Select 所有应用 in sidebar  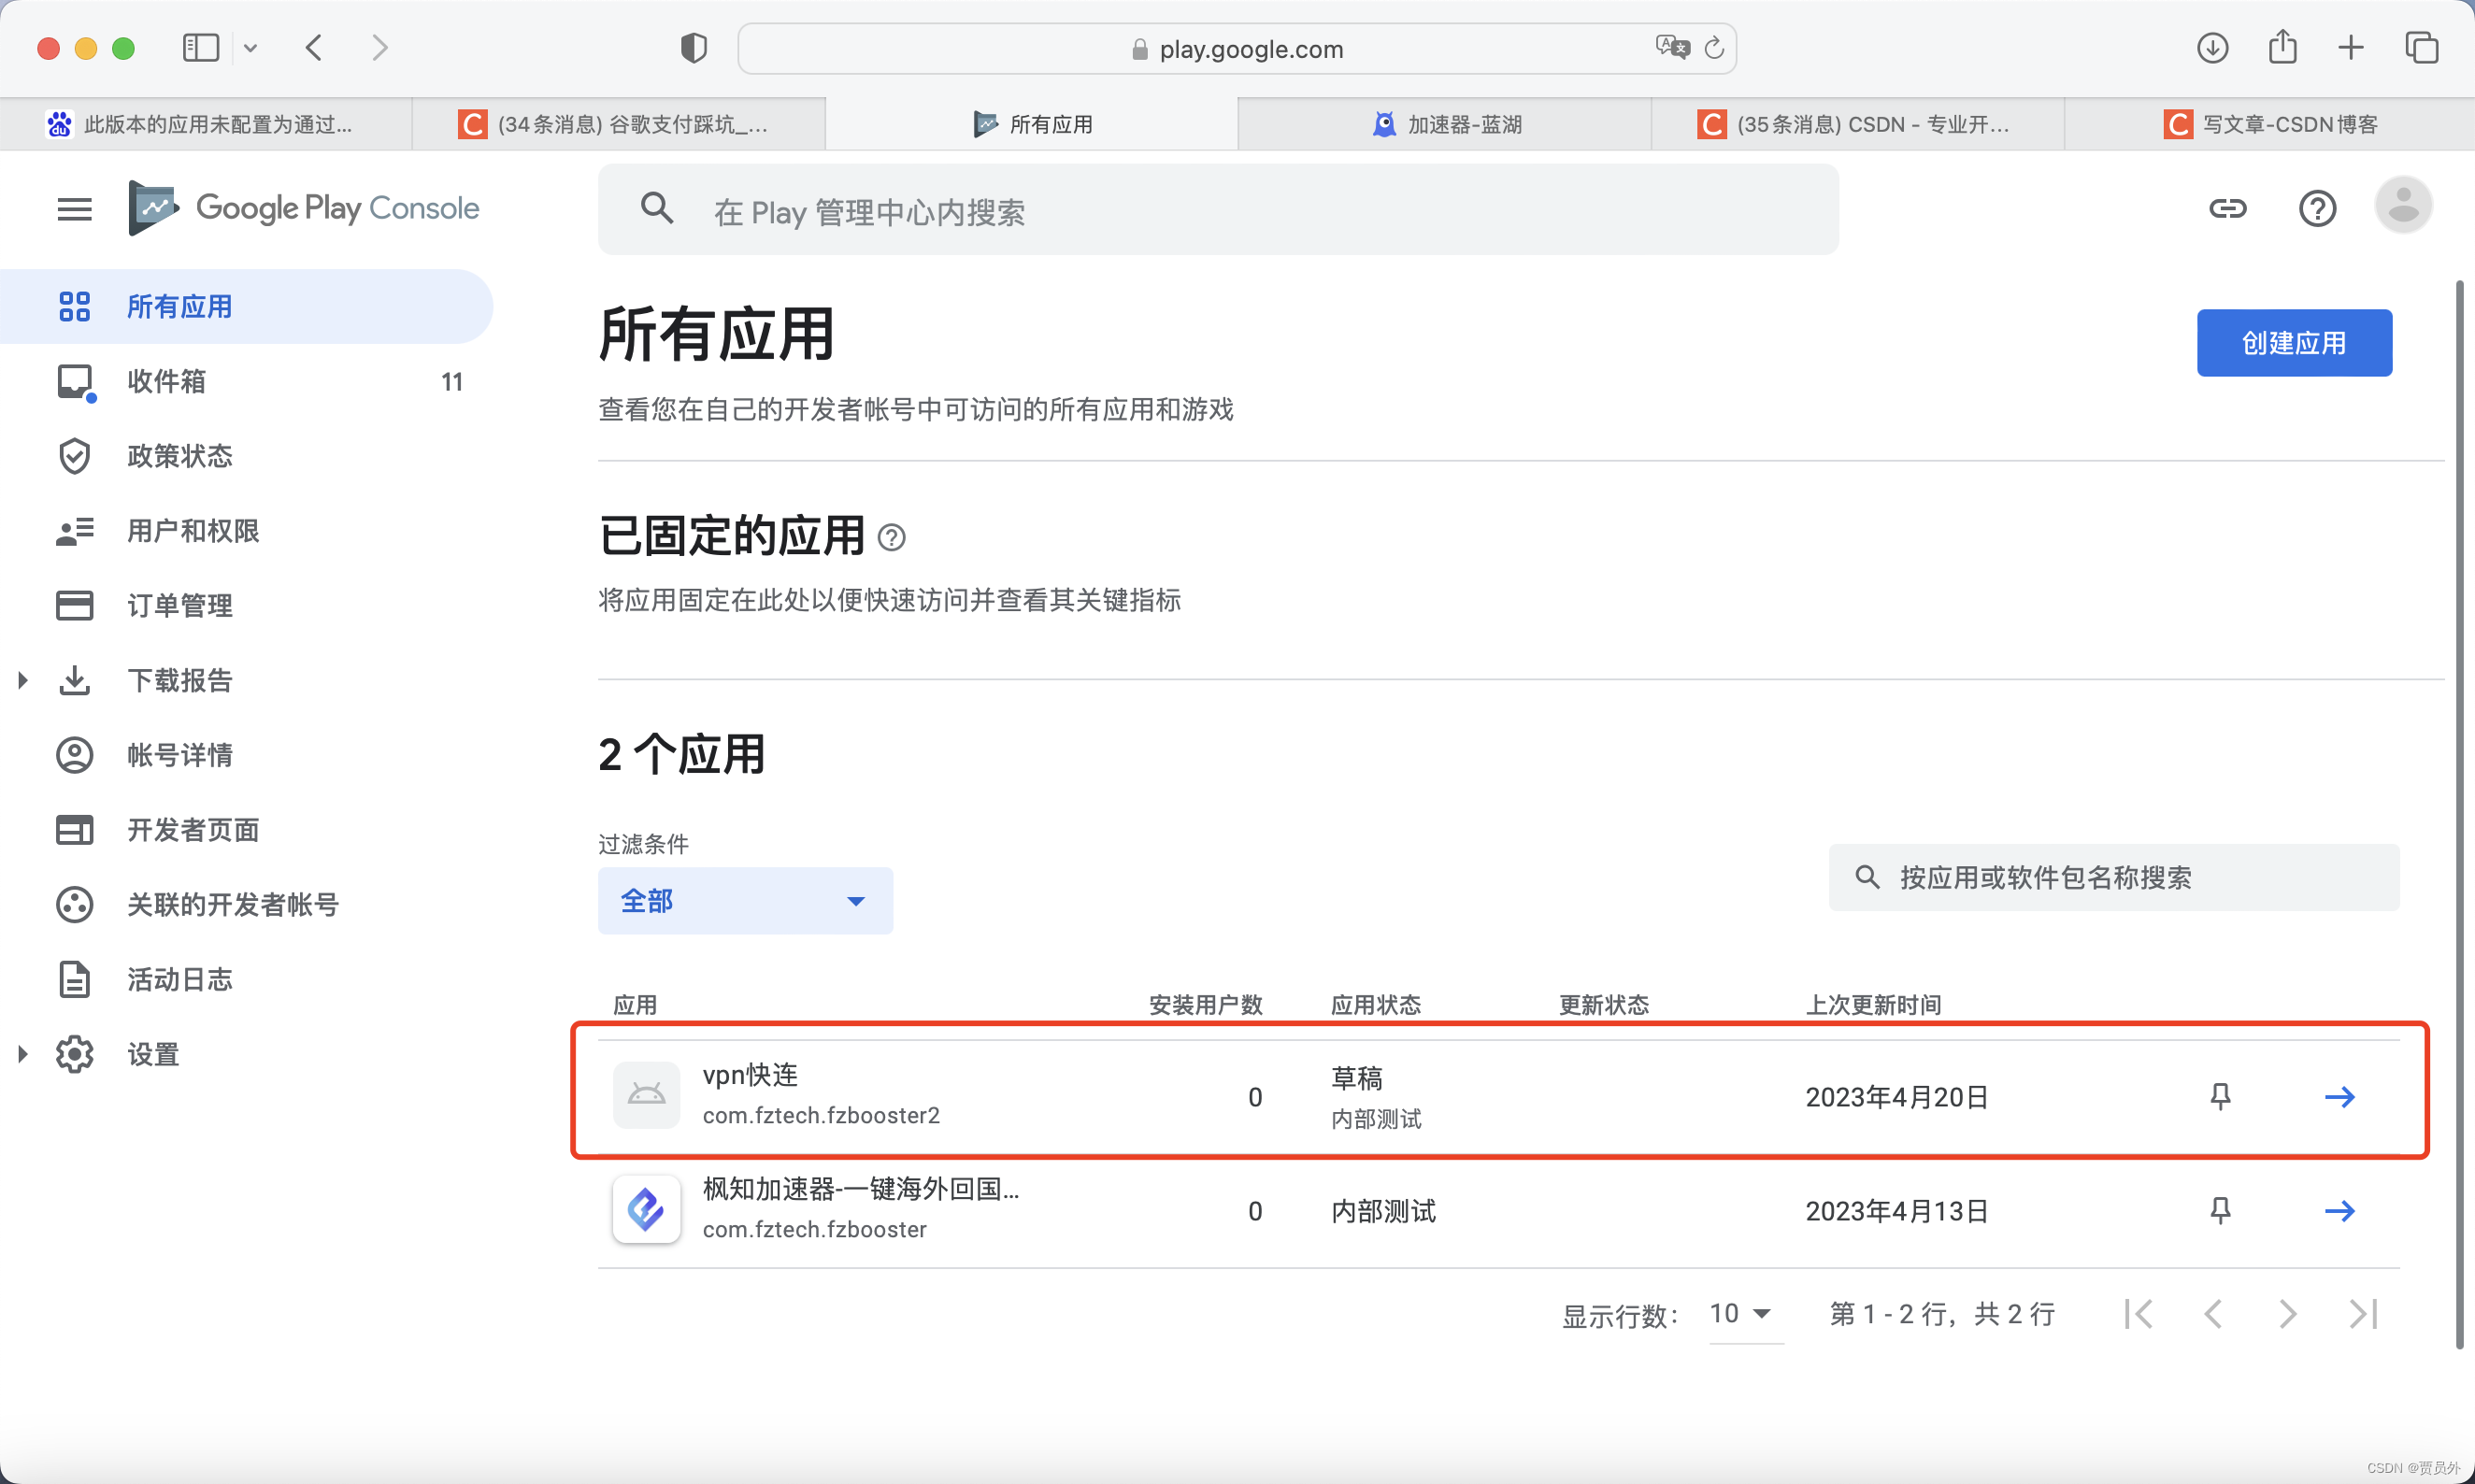(246, 306)
